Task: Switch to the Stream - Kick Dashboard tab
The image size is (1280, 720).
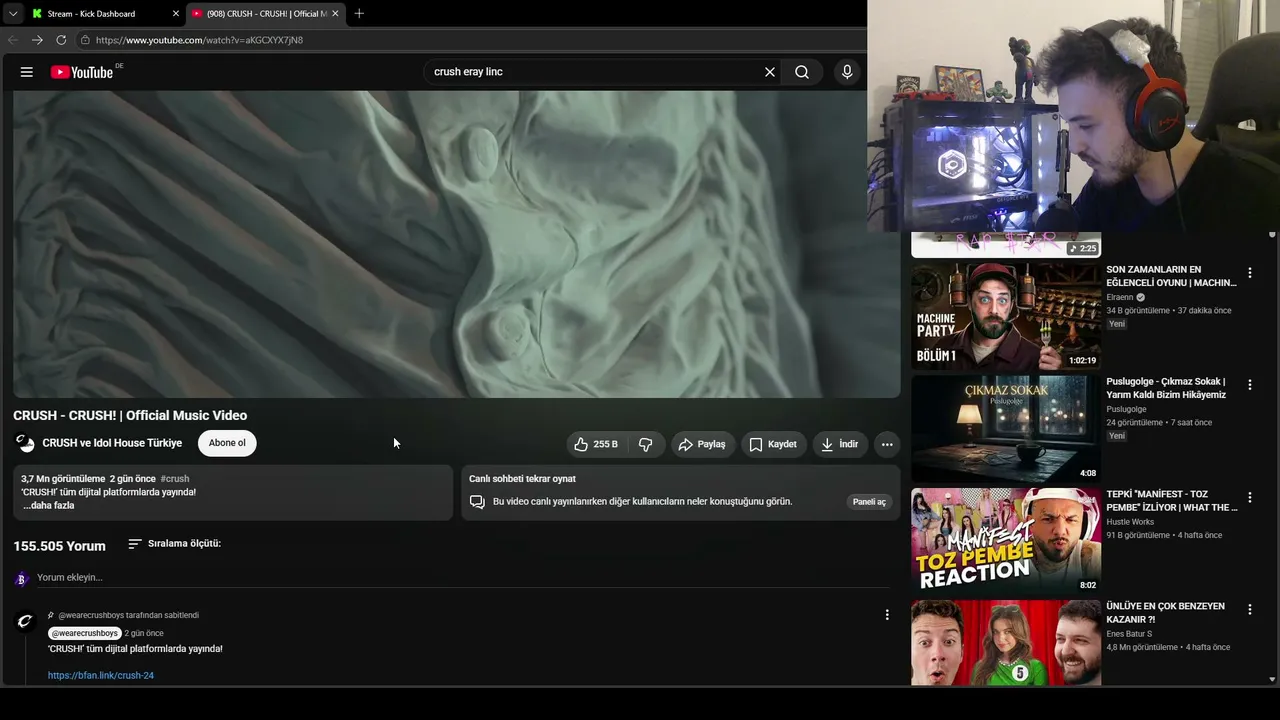Action: coord(103,14)
